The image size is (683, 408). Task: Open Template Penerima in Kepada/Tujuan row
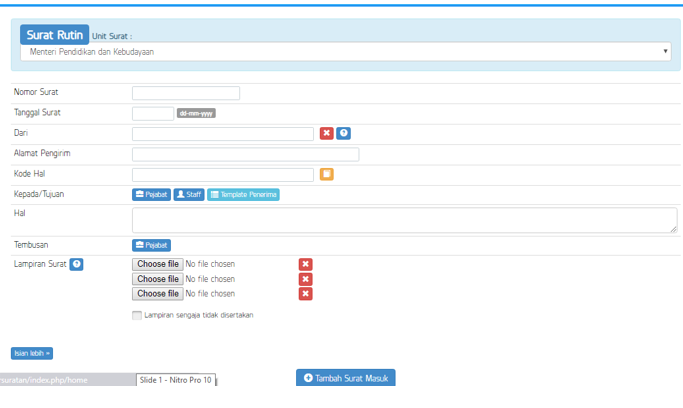243,194
